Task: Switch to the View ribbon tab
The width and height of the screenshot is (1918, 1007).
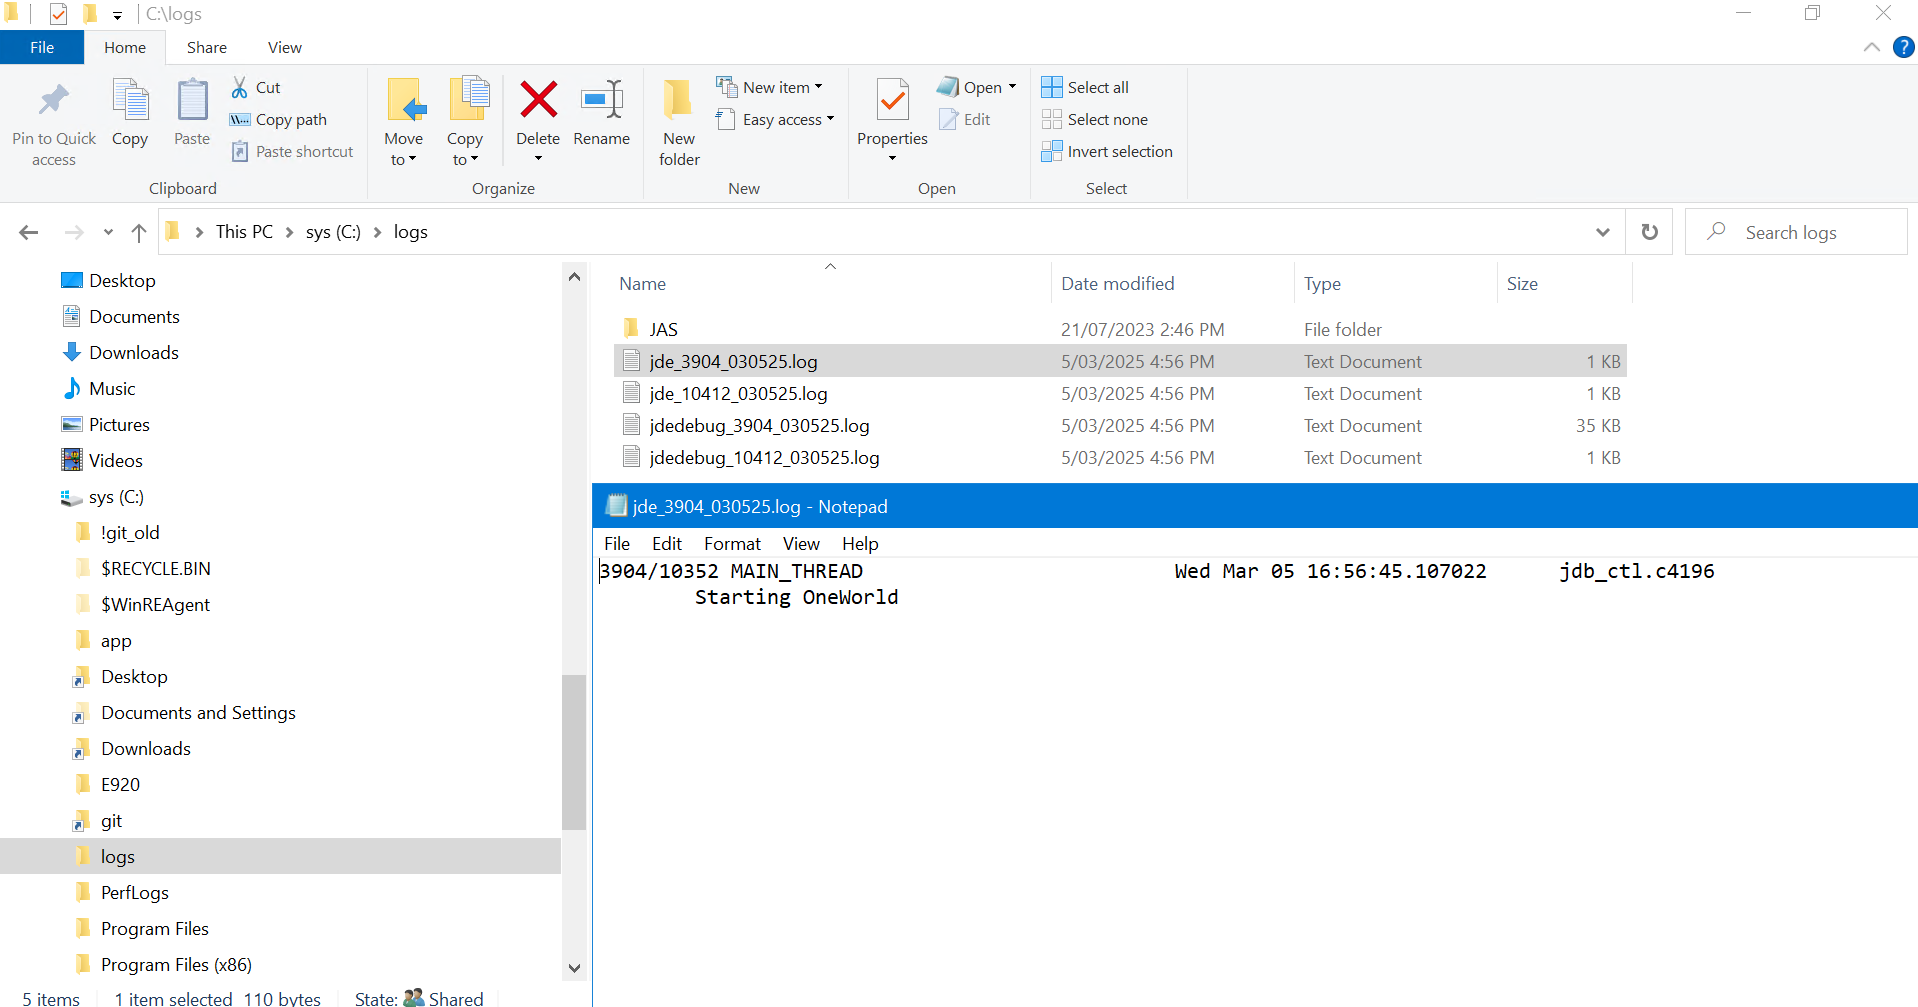Action: pyautogui.click(x=284, y=48)
